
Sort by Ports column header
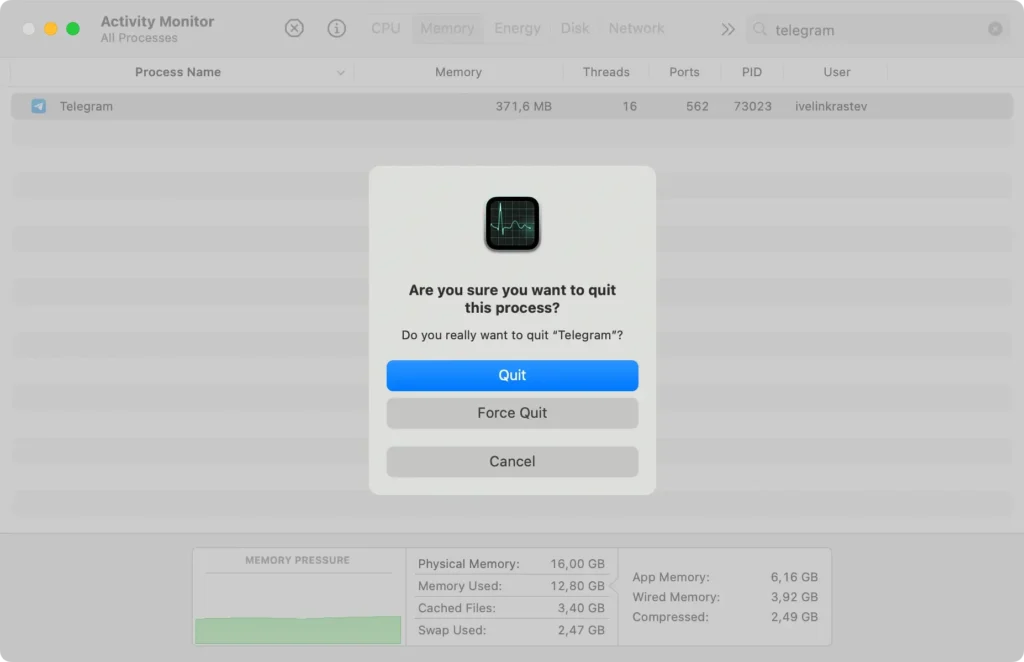point(684,72)
